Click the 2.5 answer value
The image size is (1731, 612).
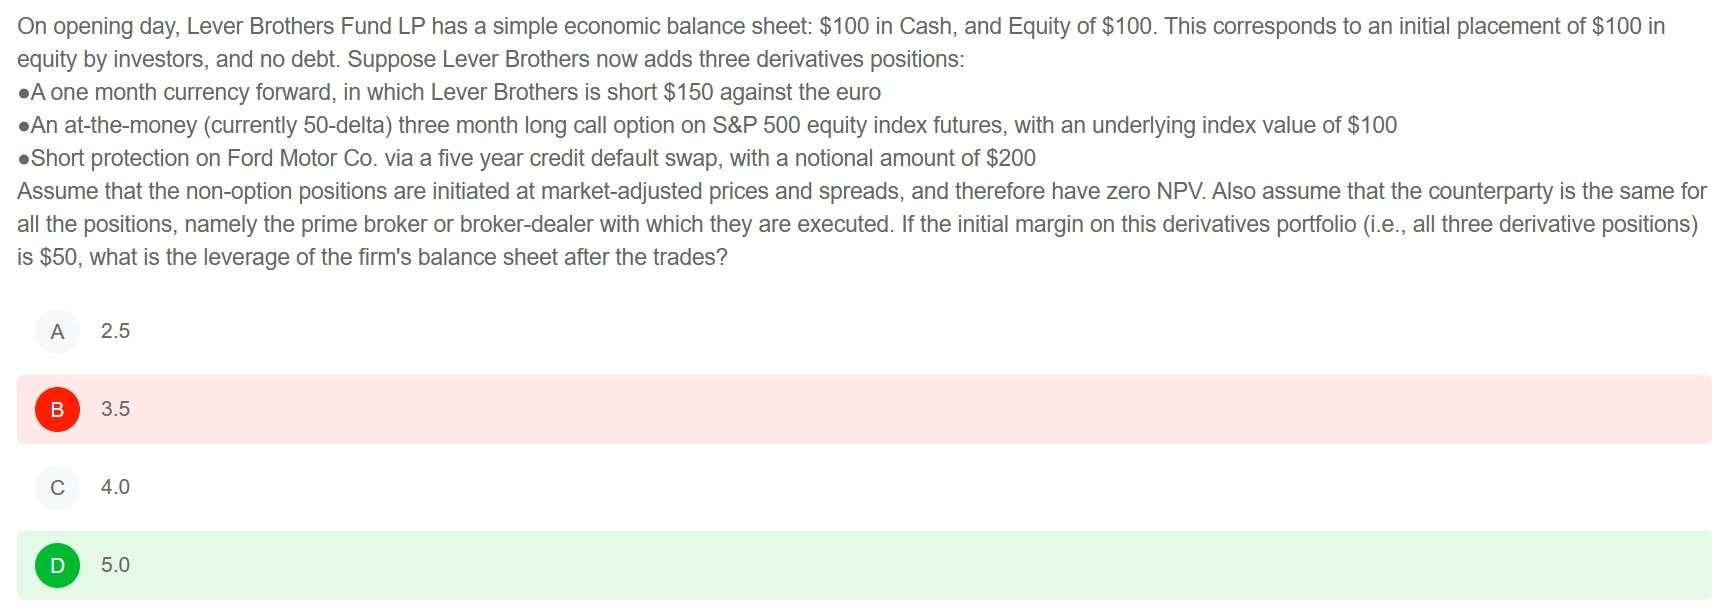tap(115, 331)
